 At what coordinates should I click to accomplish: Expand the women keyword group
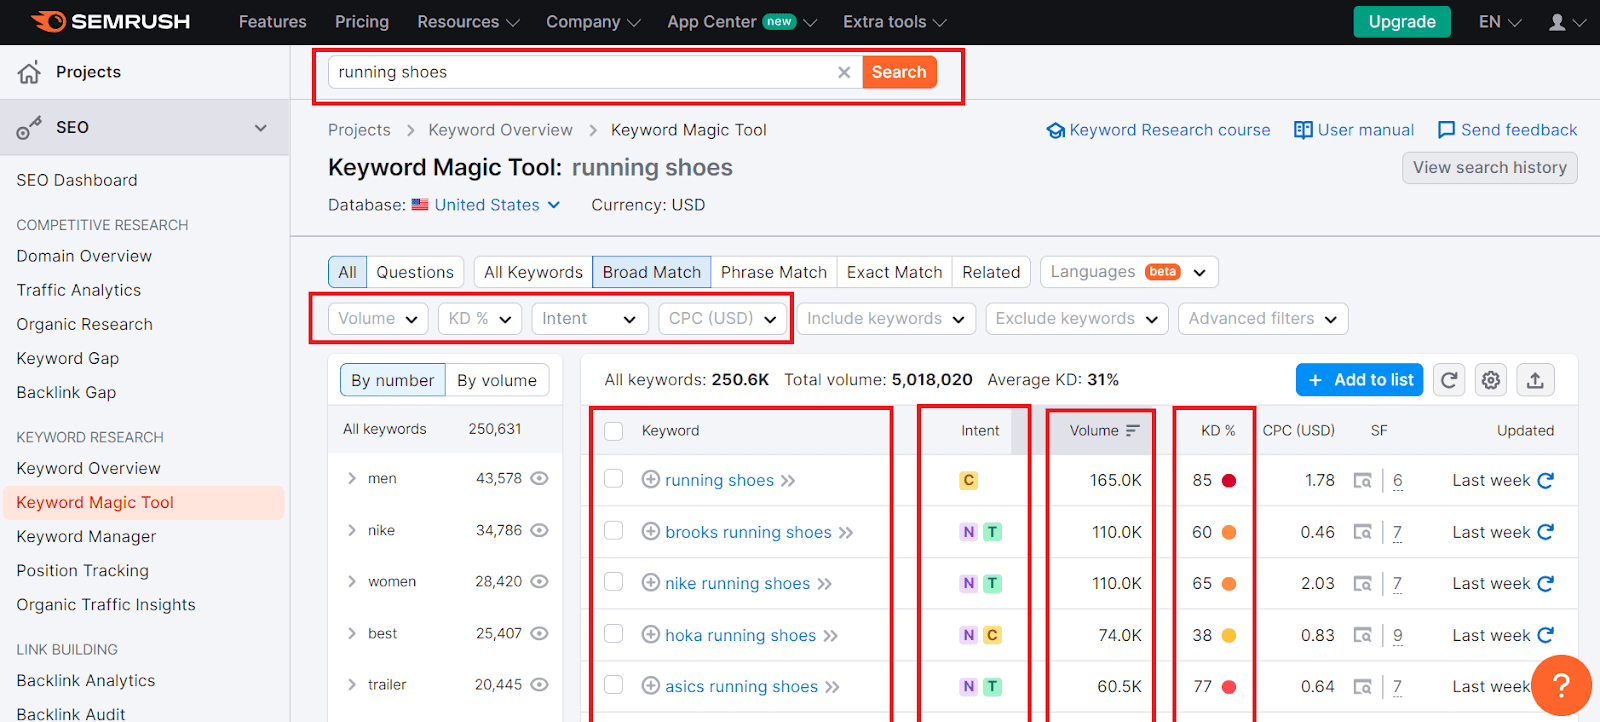point(351,582)
